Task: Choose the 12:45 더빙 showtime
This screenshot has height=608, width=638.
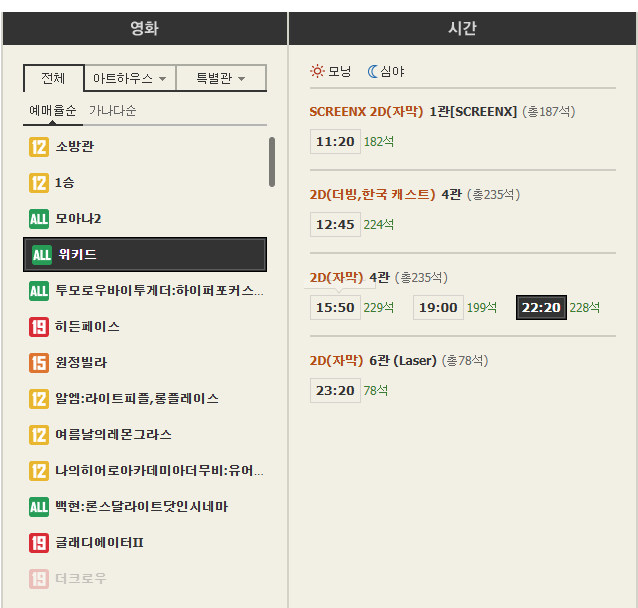Action: [335, 225]
